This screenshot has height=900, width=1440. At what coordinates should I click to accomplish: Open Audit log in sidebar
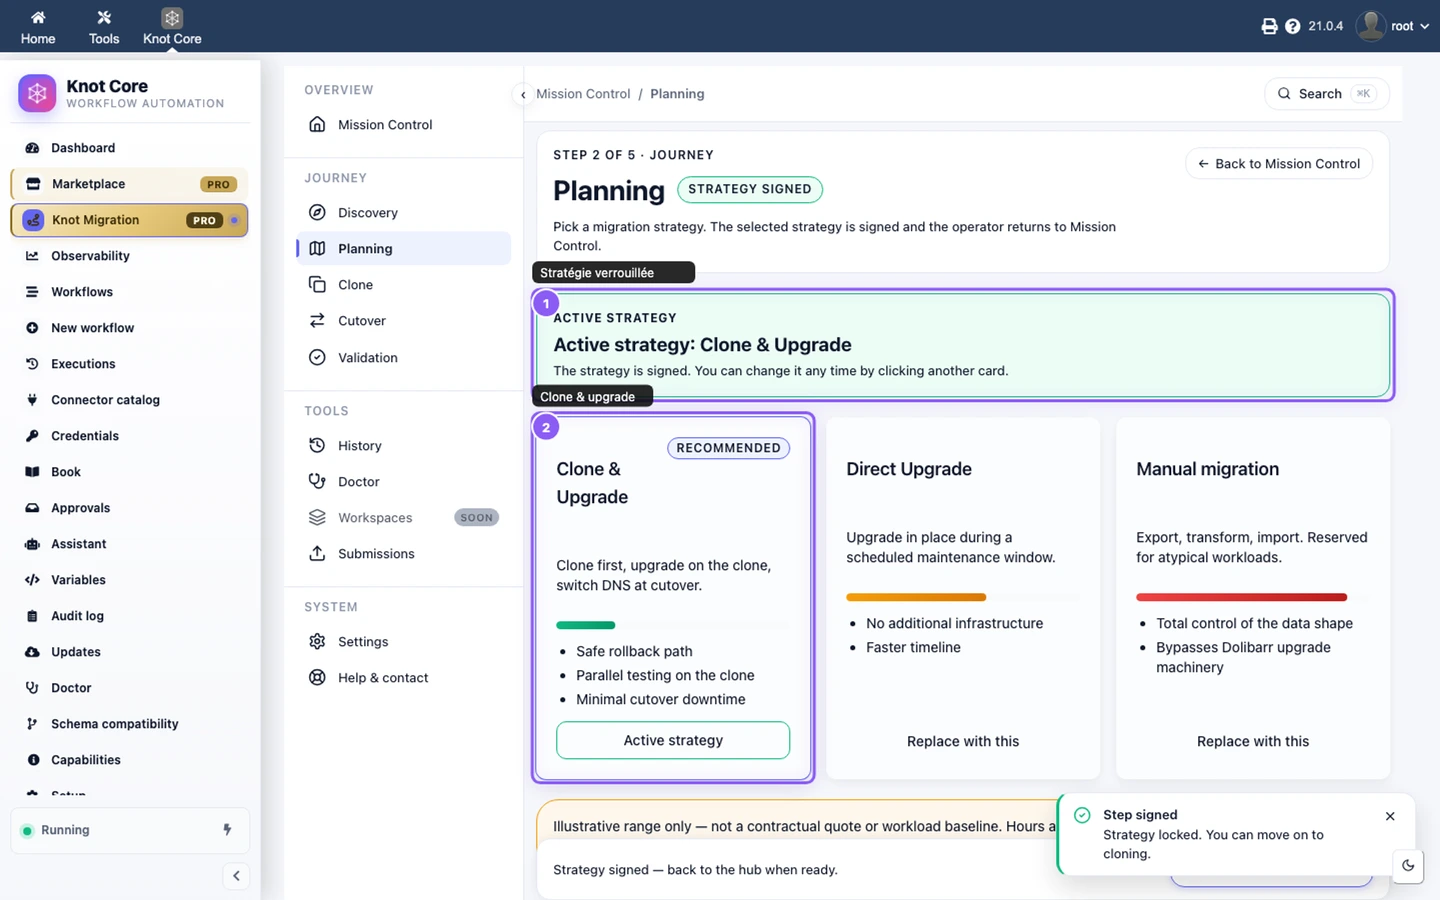click(x=130, y=616)
